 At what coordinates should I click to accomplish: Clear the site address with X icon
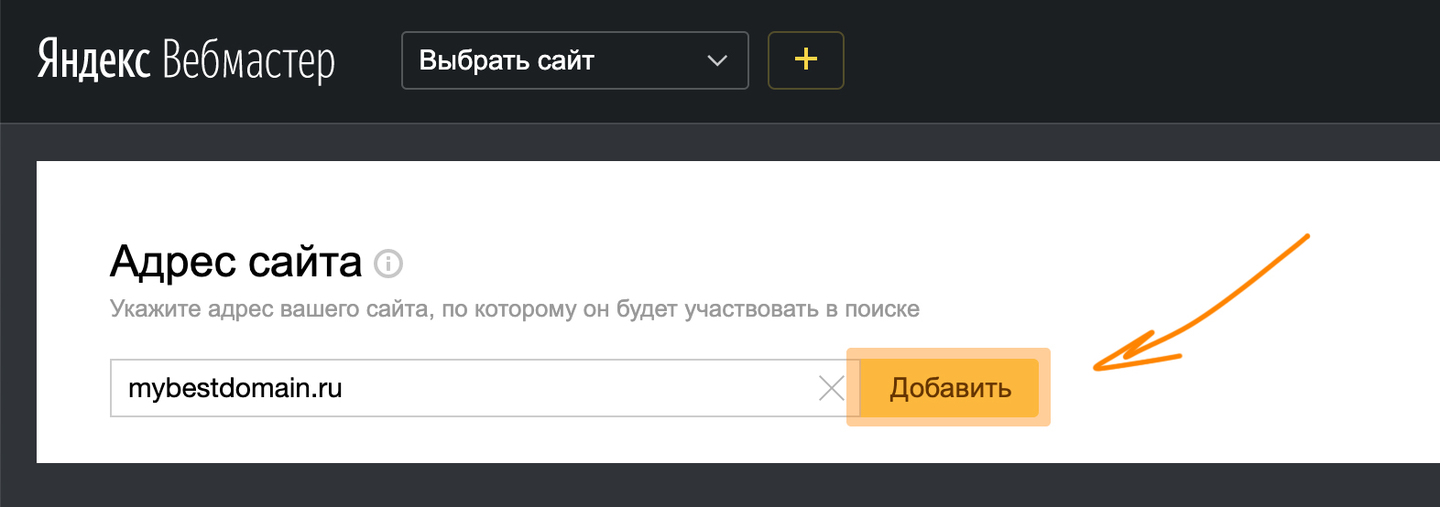pos(831,388)
